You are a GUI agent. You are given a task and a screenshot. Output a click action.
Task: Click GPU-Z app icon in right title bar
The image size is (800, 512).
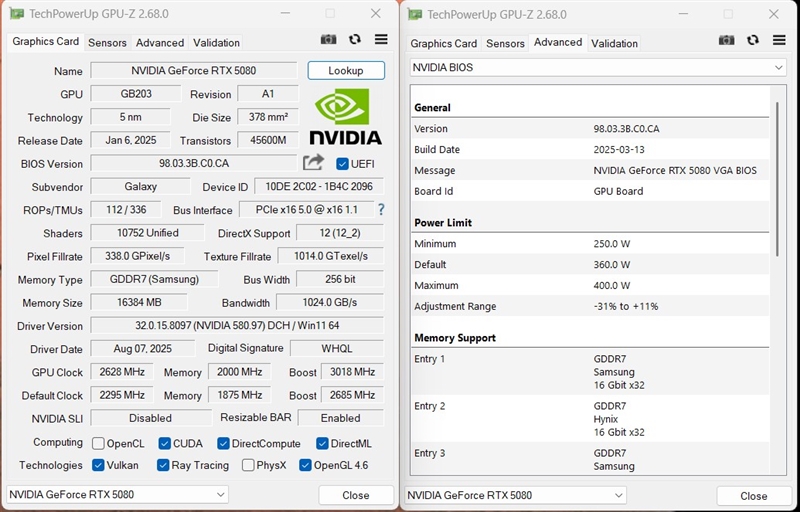click(414, 14)
